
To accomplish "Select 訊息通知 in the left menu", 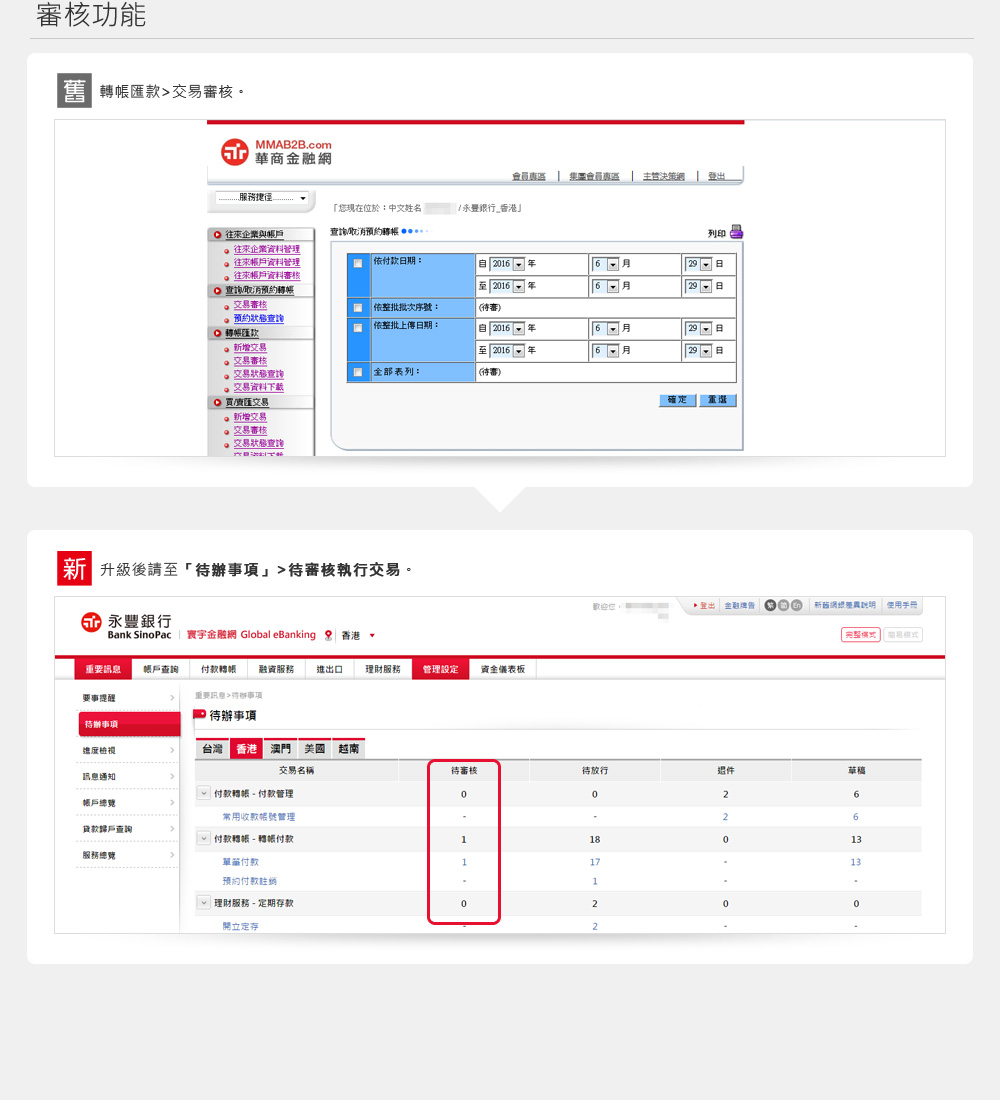I will point(126,777).
